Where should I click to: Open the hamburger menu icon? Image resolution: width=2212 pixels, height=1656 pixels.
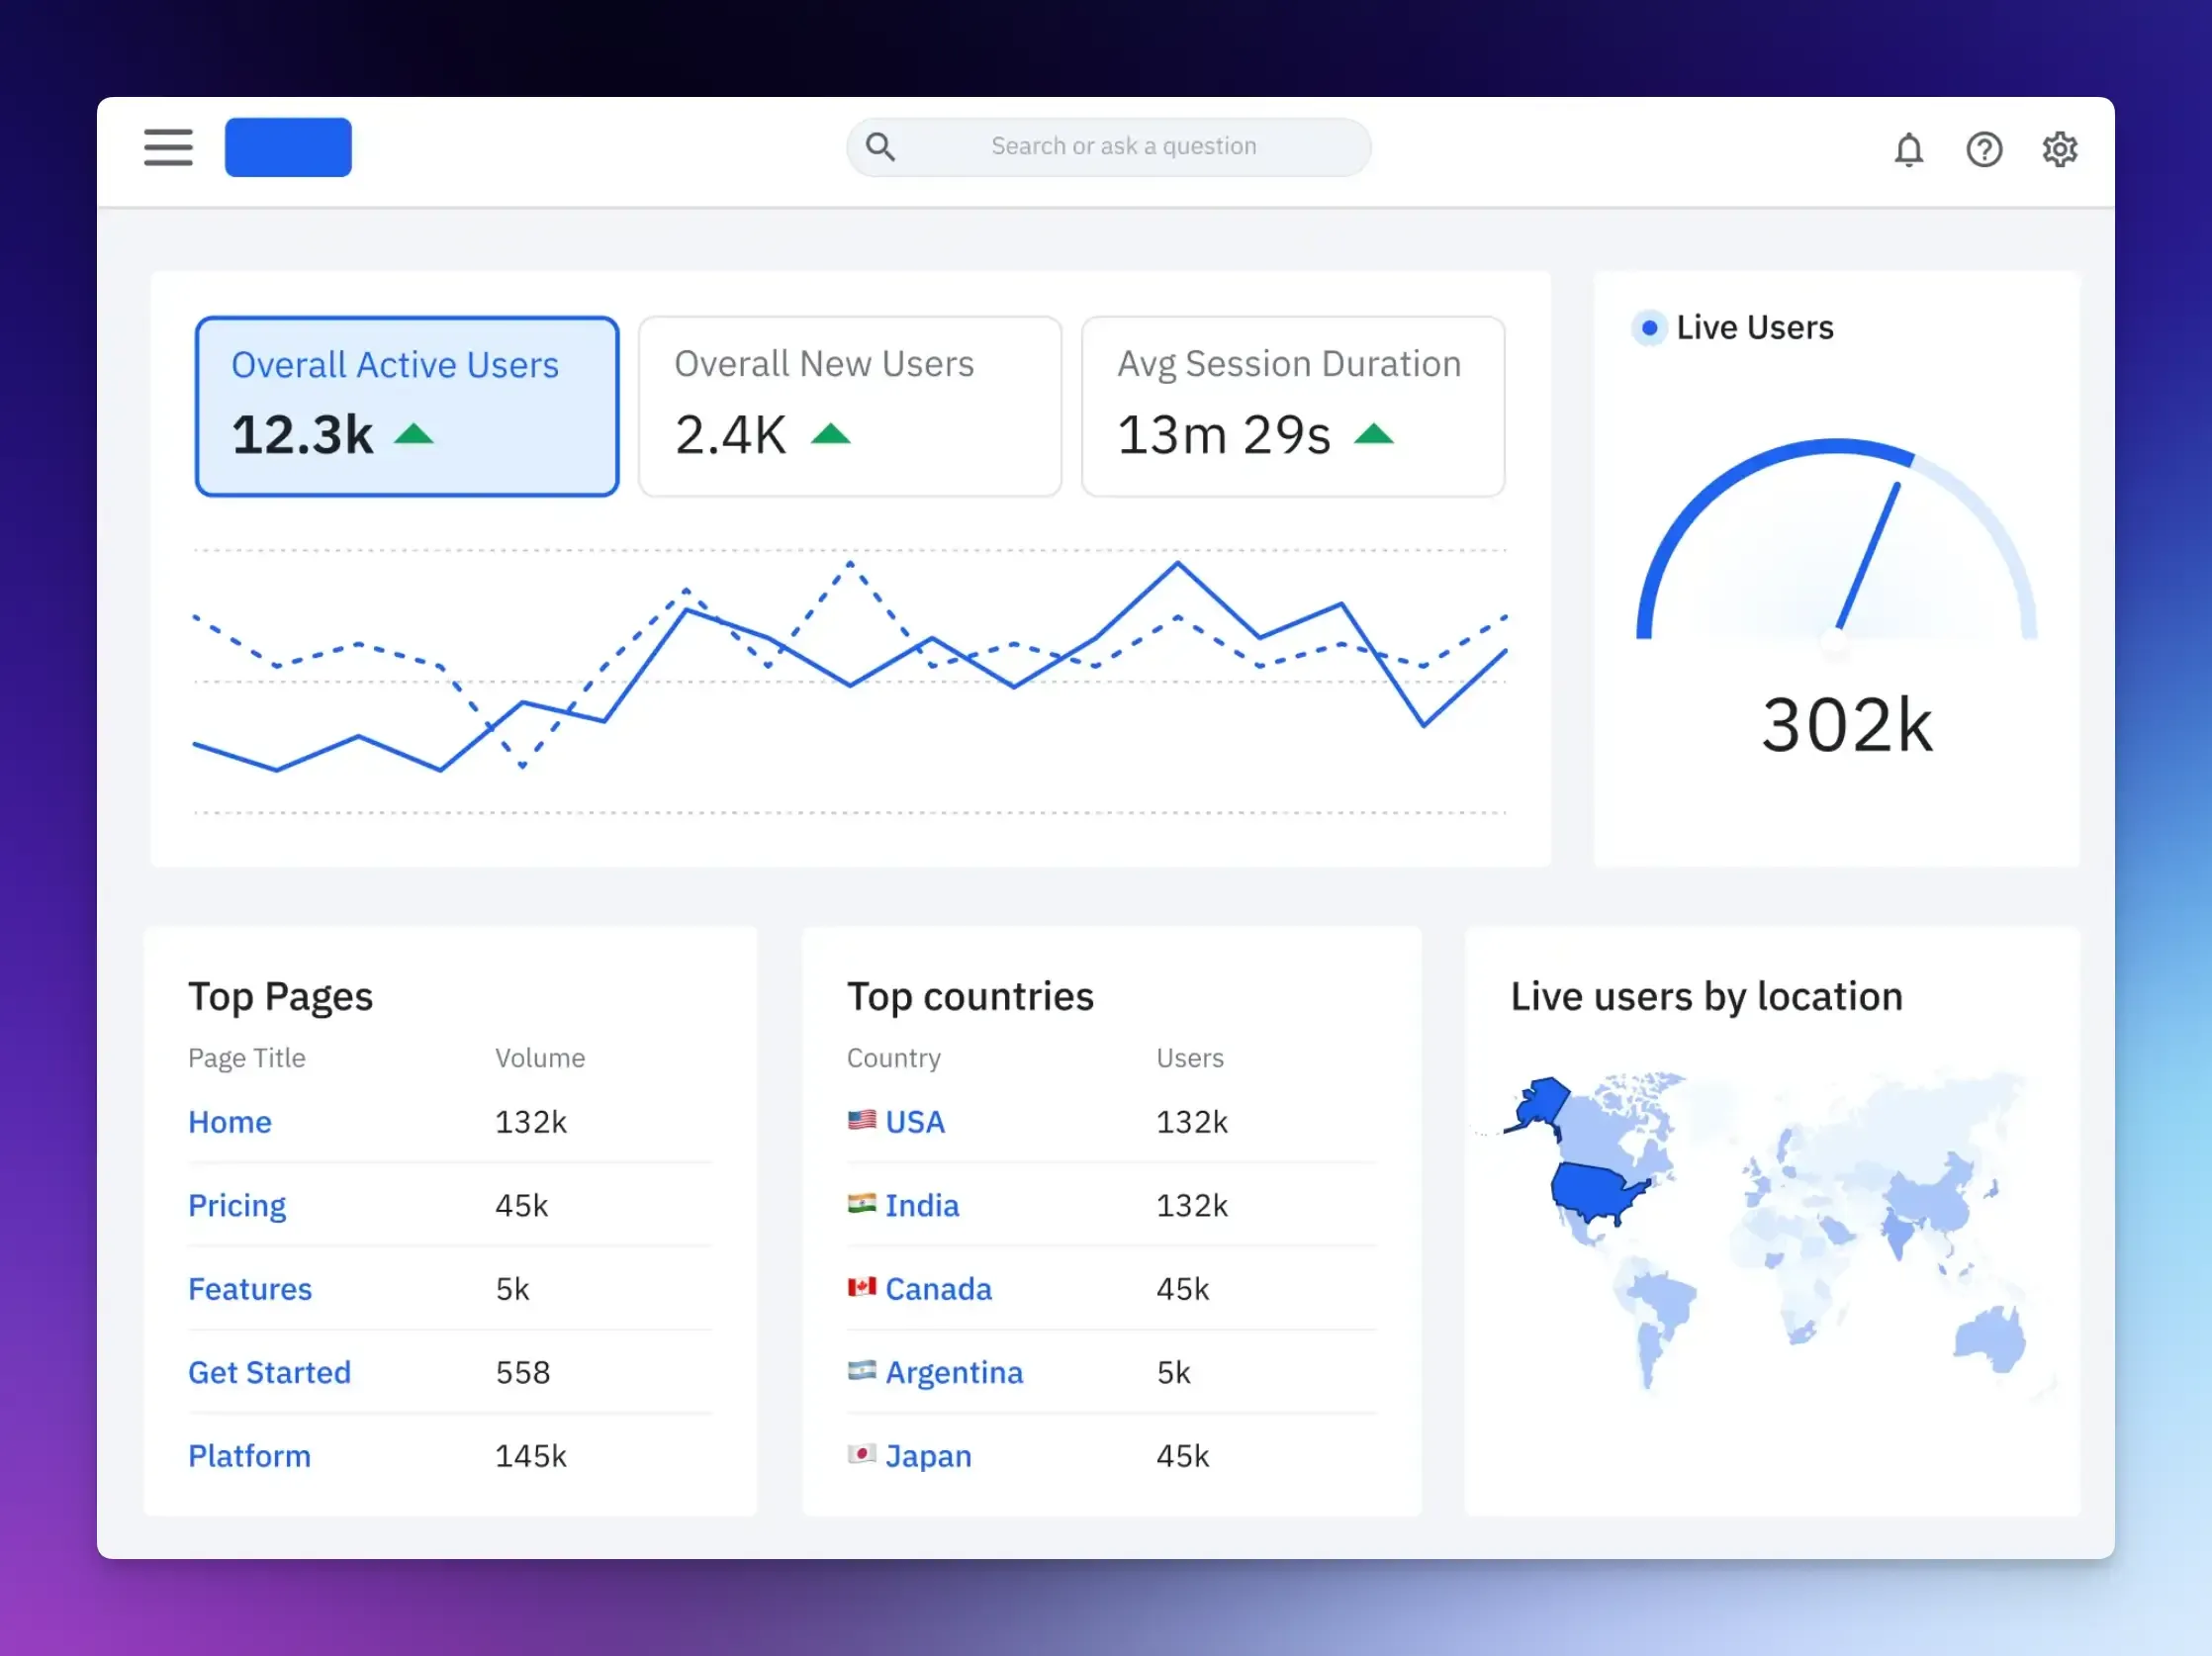click(x=168, y=147)
